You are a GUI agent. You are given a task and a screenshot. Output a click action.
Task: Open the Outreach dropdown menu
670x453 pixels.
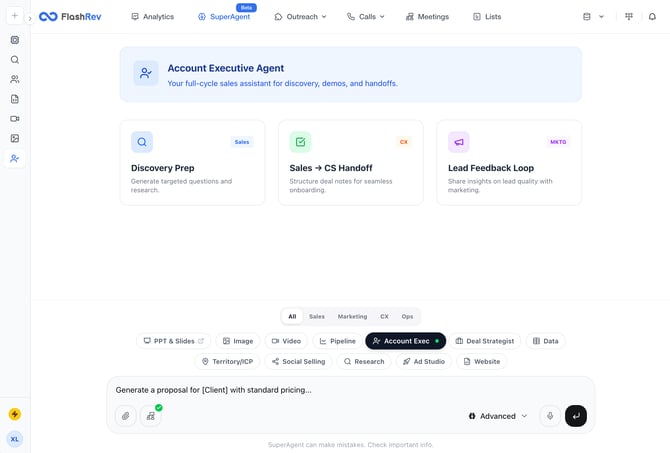click(x=300, y=17)
